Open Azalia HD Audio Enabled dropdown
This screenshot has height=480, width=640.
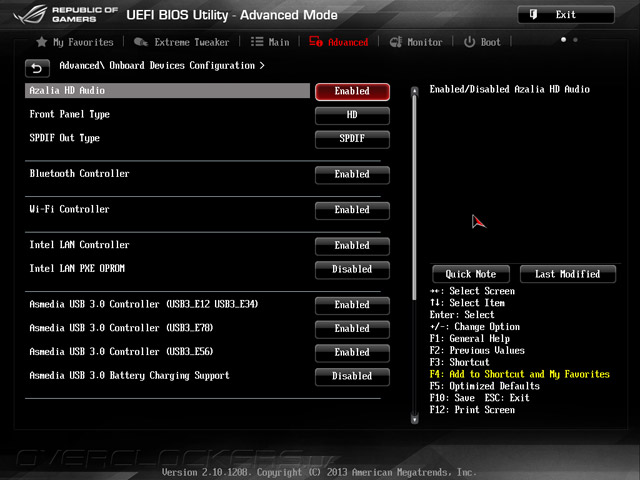coord(352,91)
